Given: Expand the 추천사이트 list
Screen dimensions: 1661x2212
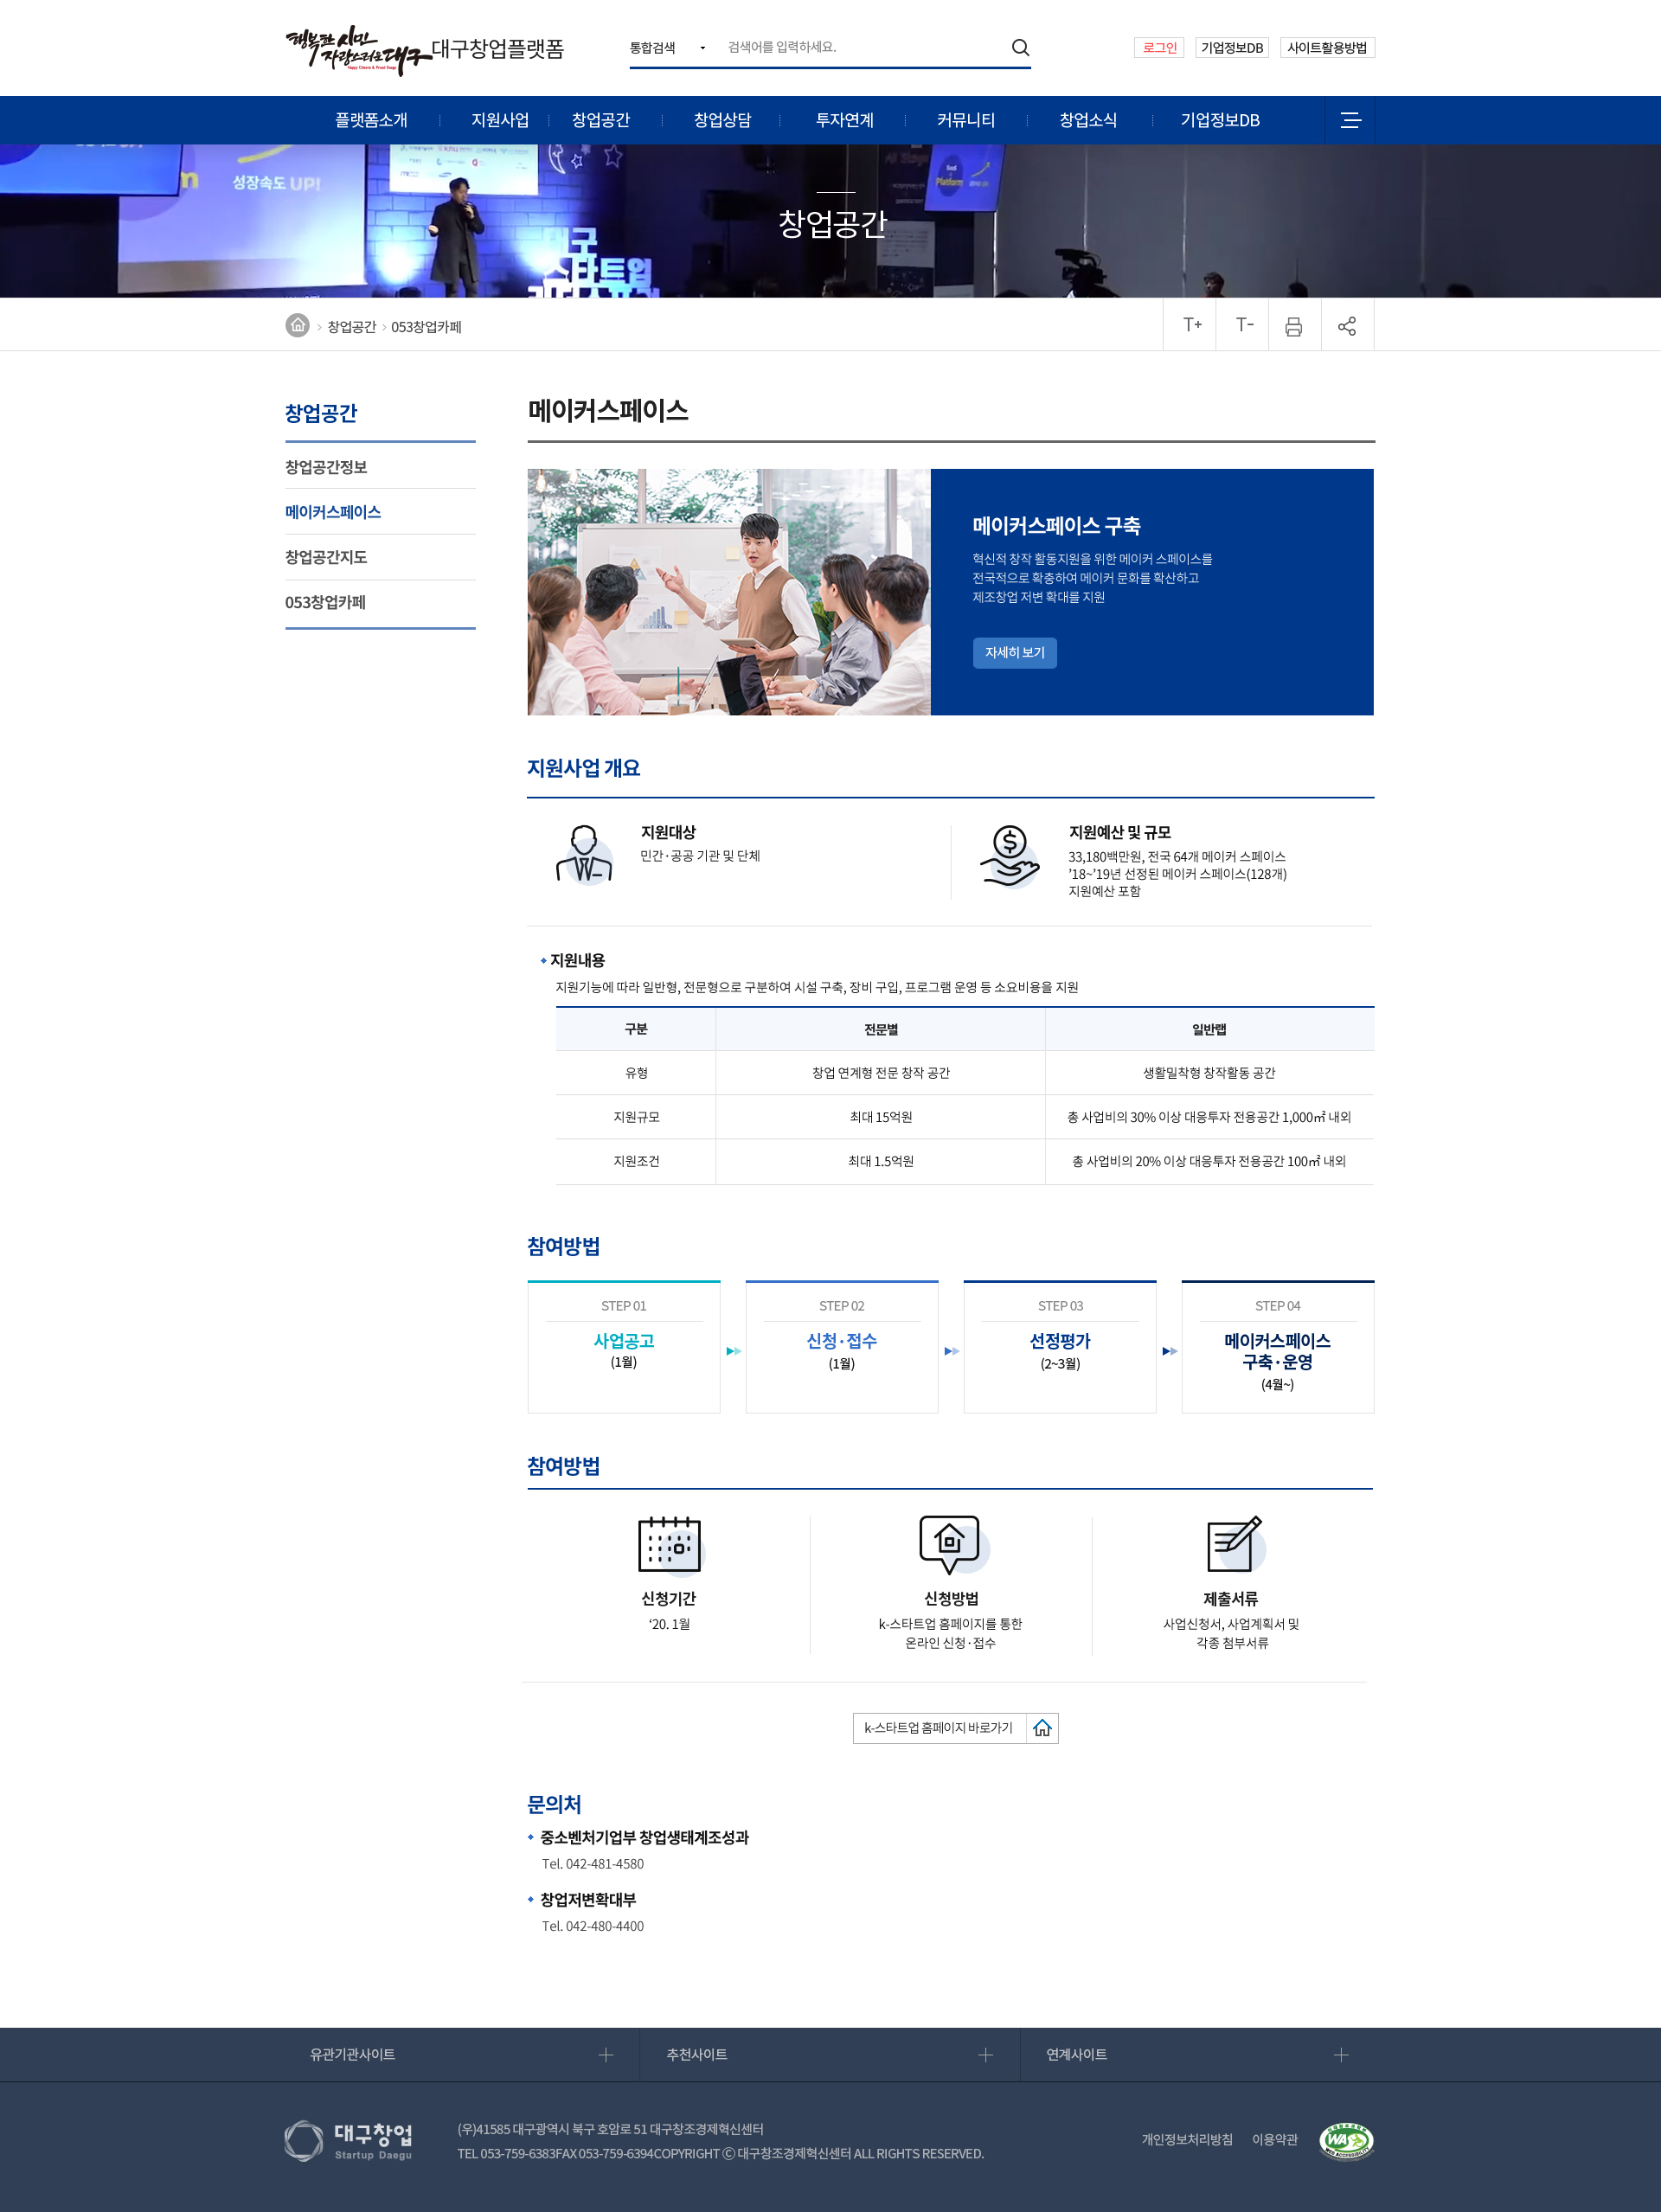Looking at the screenshot, I should [985, 2055].
